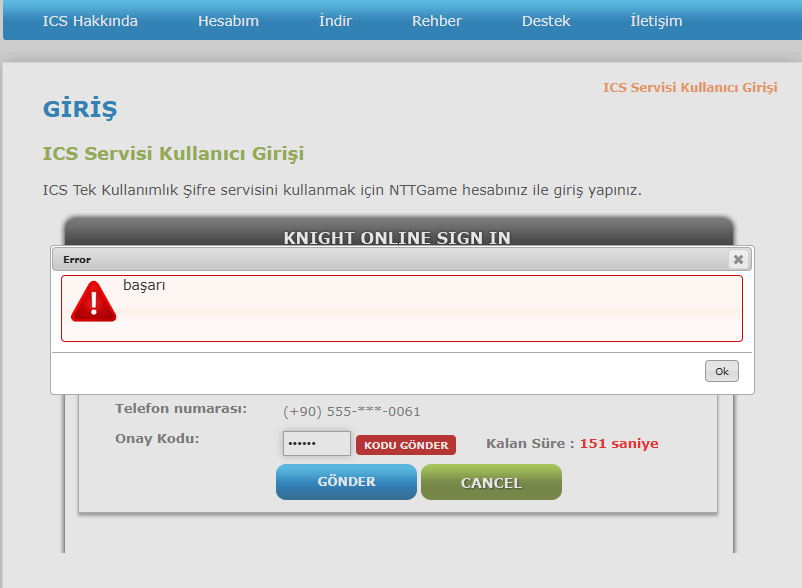
Task: Go to the İndir menu item
Action: tap(335, 21)
